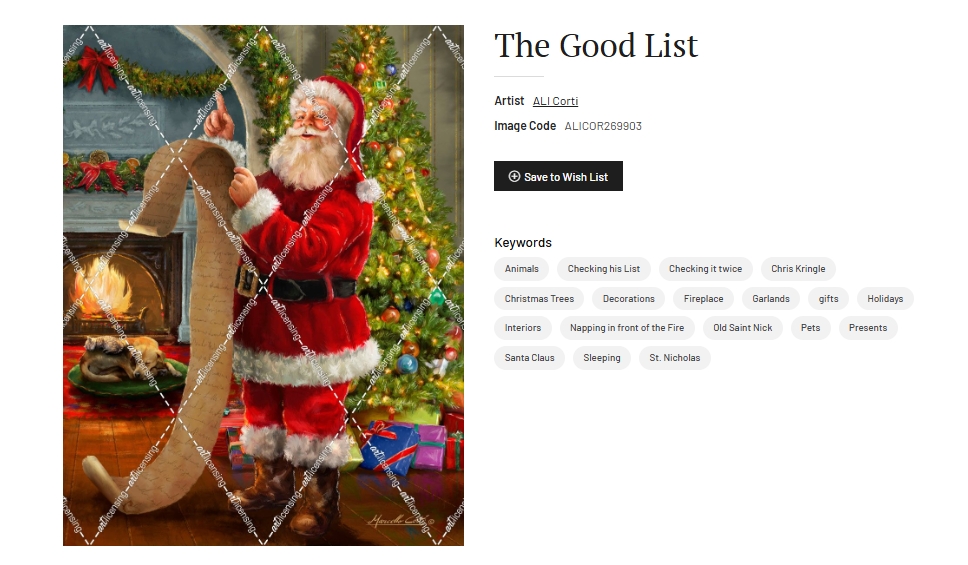968x565 pixels.
Task: Choose the gifts keyword tag
Action: pos(828,298)
